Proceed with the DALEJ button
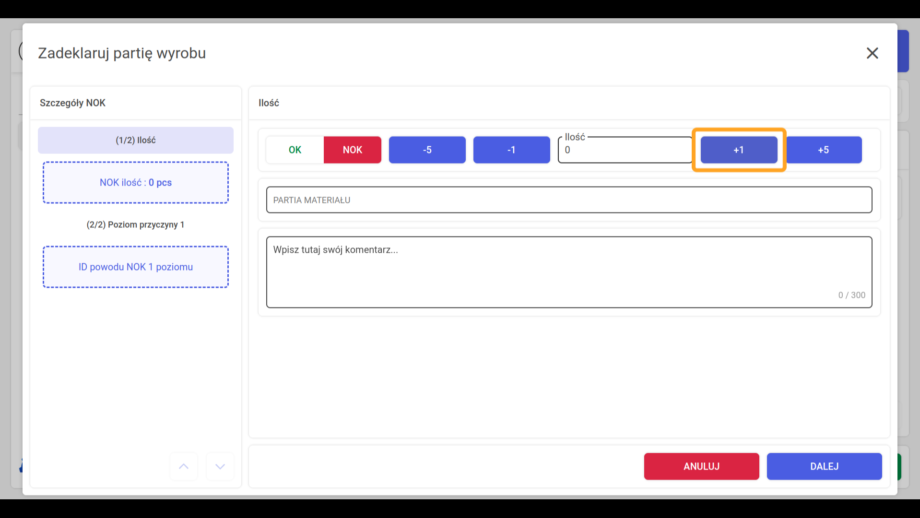The width and height of the screenshot is (920, 518). [824, 466]
